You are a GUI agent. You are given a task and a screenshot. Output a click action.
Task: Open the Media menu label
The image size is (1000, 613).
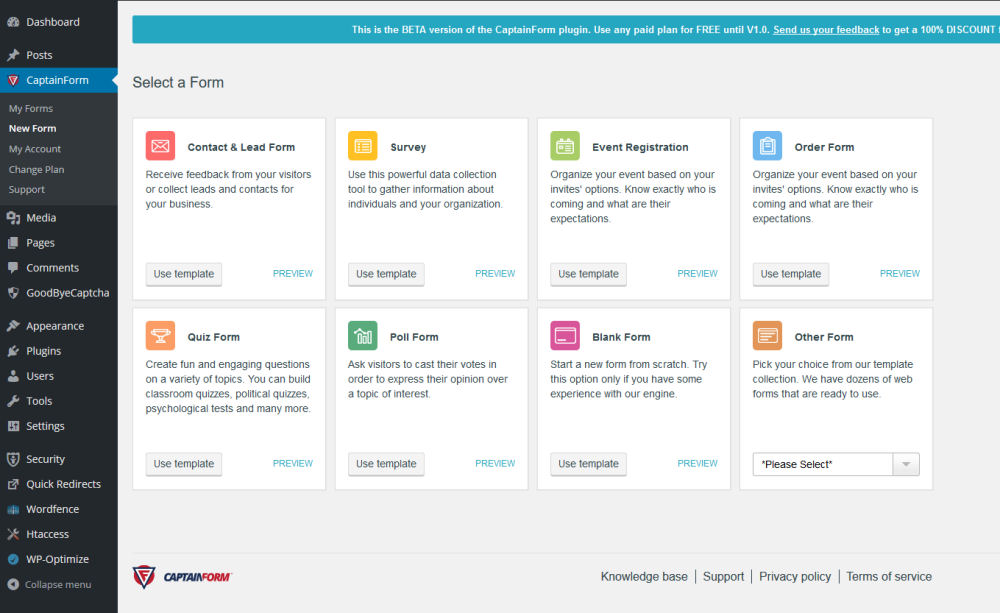[41, 218]
